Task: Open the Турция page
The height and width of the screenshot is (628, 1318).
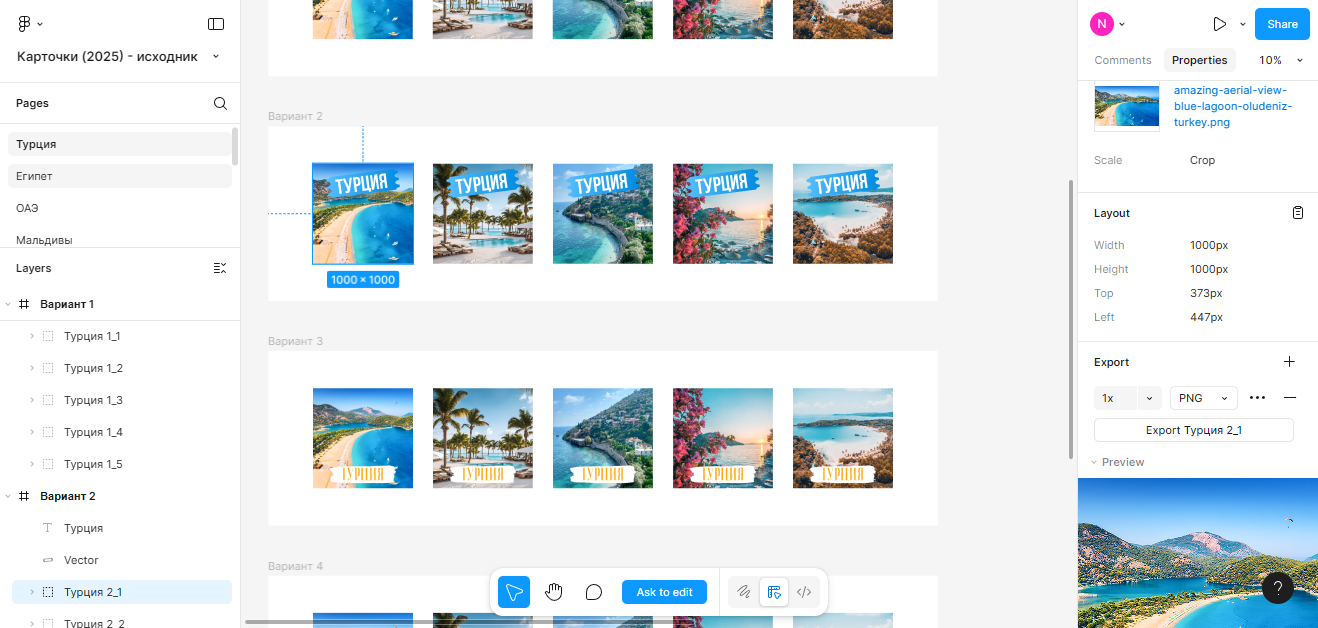Action: 120,144
